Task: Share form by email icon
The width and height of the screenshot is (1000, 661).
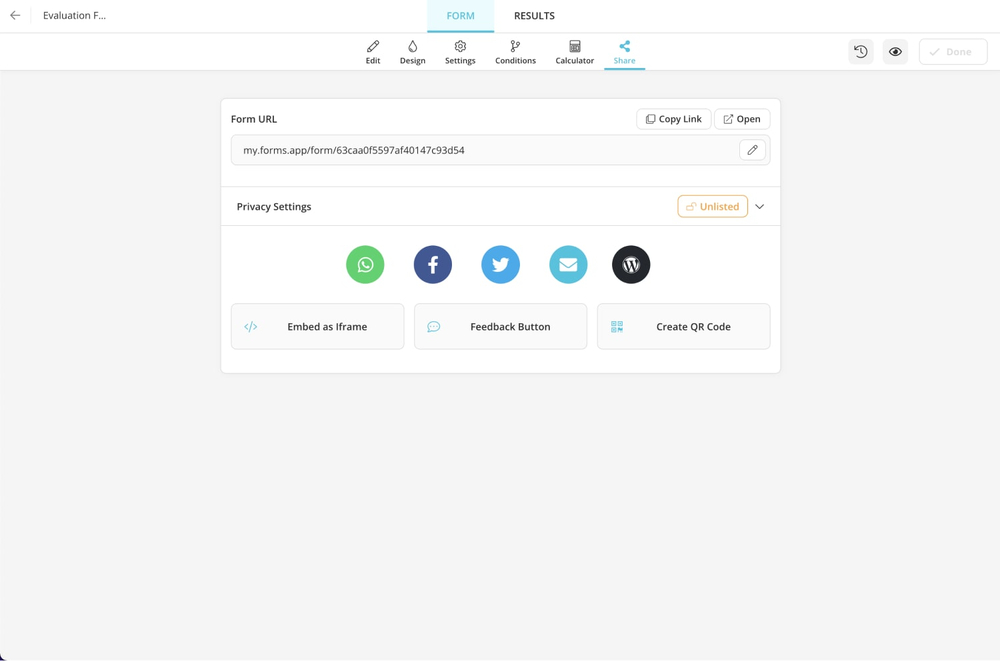Action: [568, 265]
